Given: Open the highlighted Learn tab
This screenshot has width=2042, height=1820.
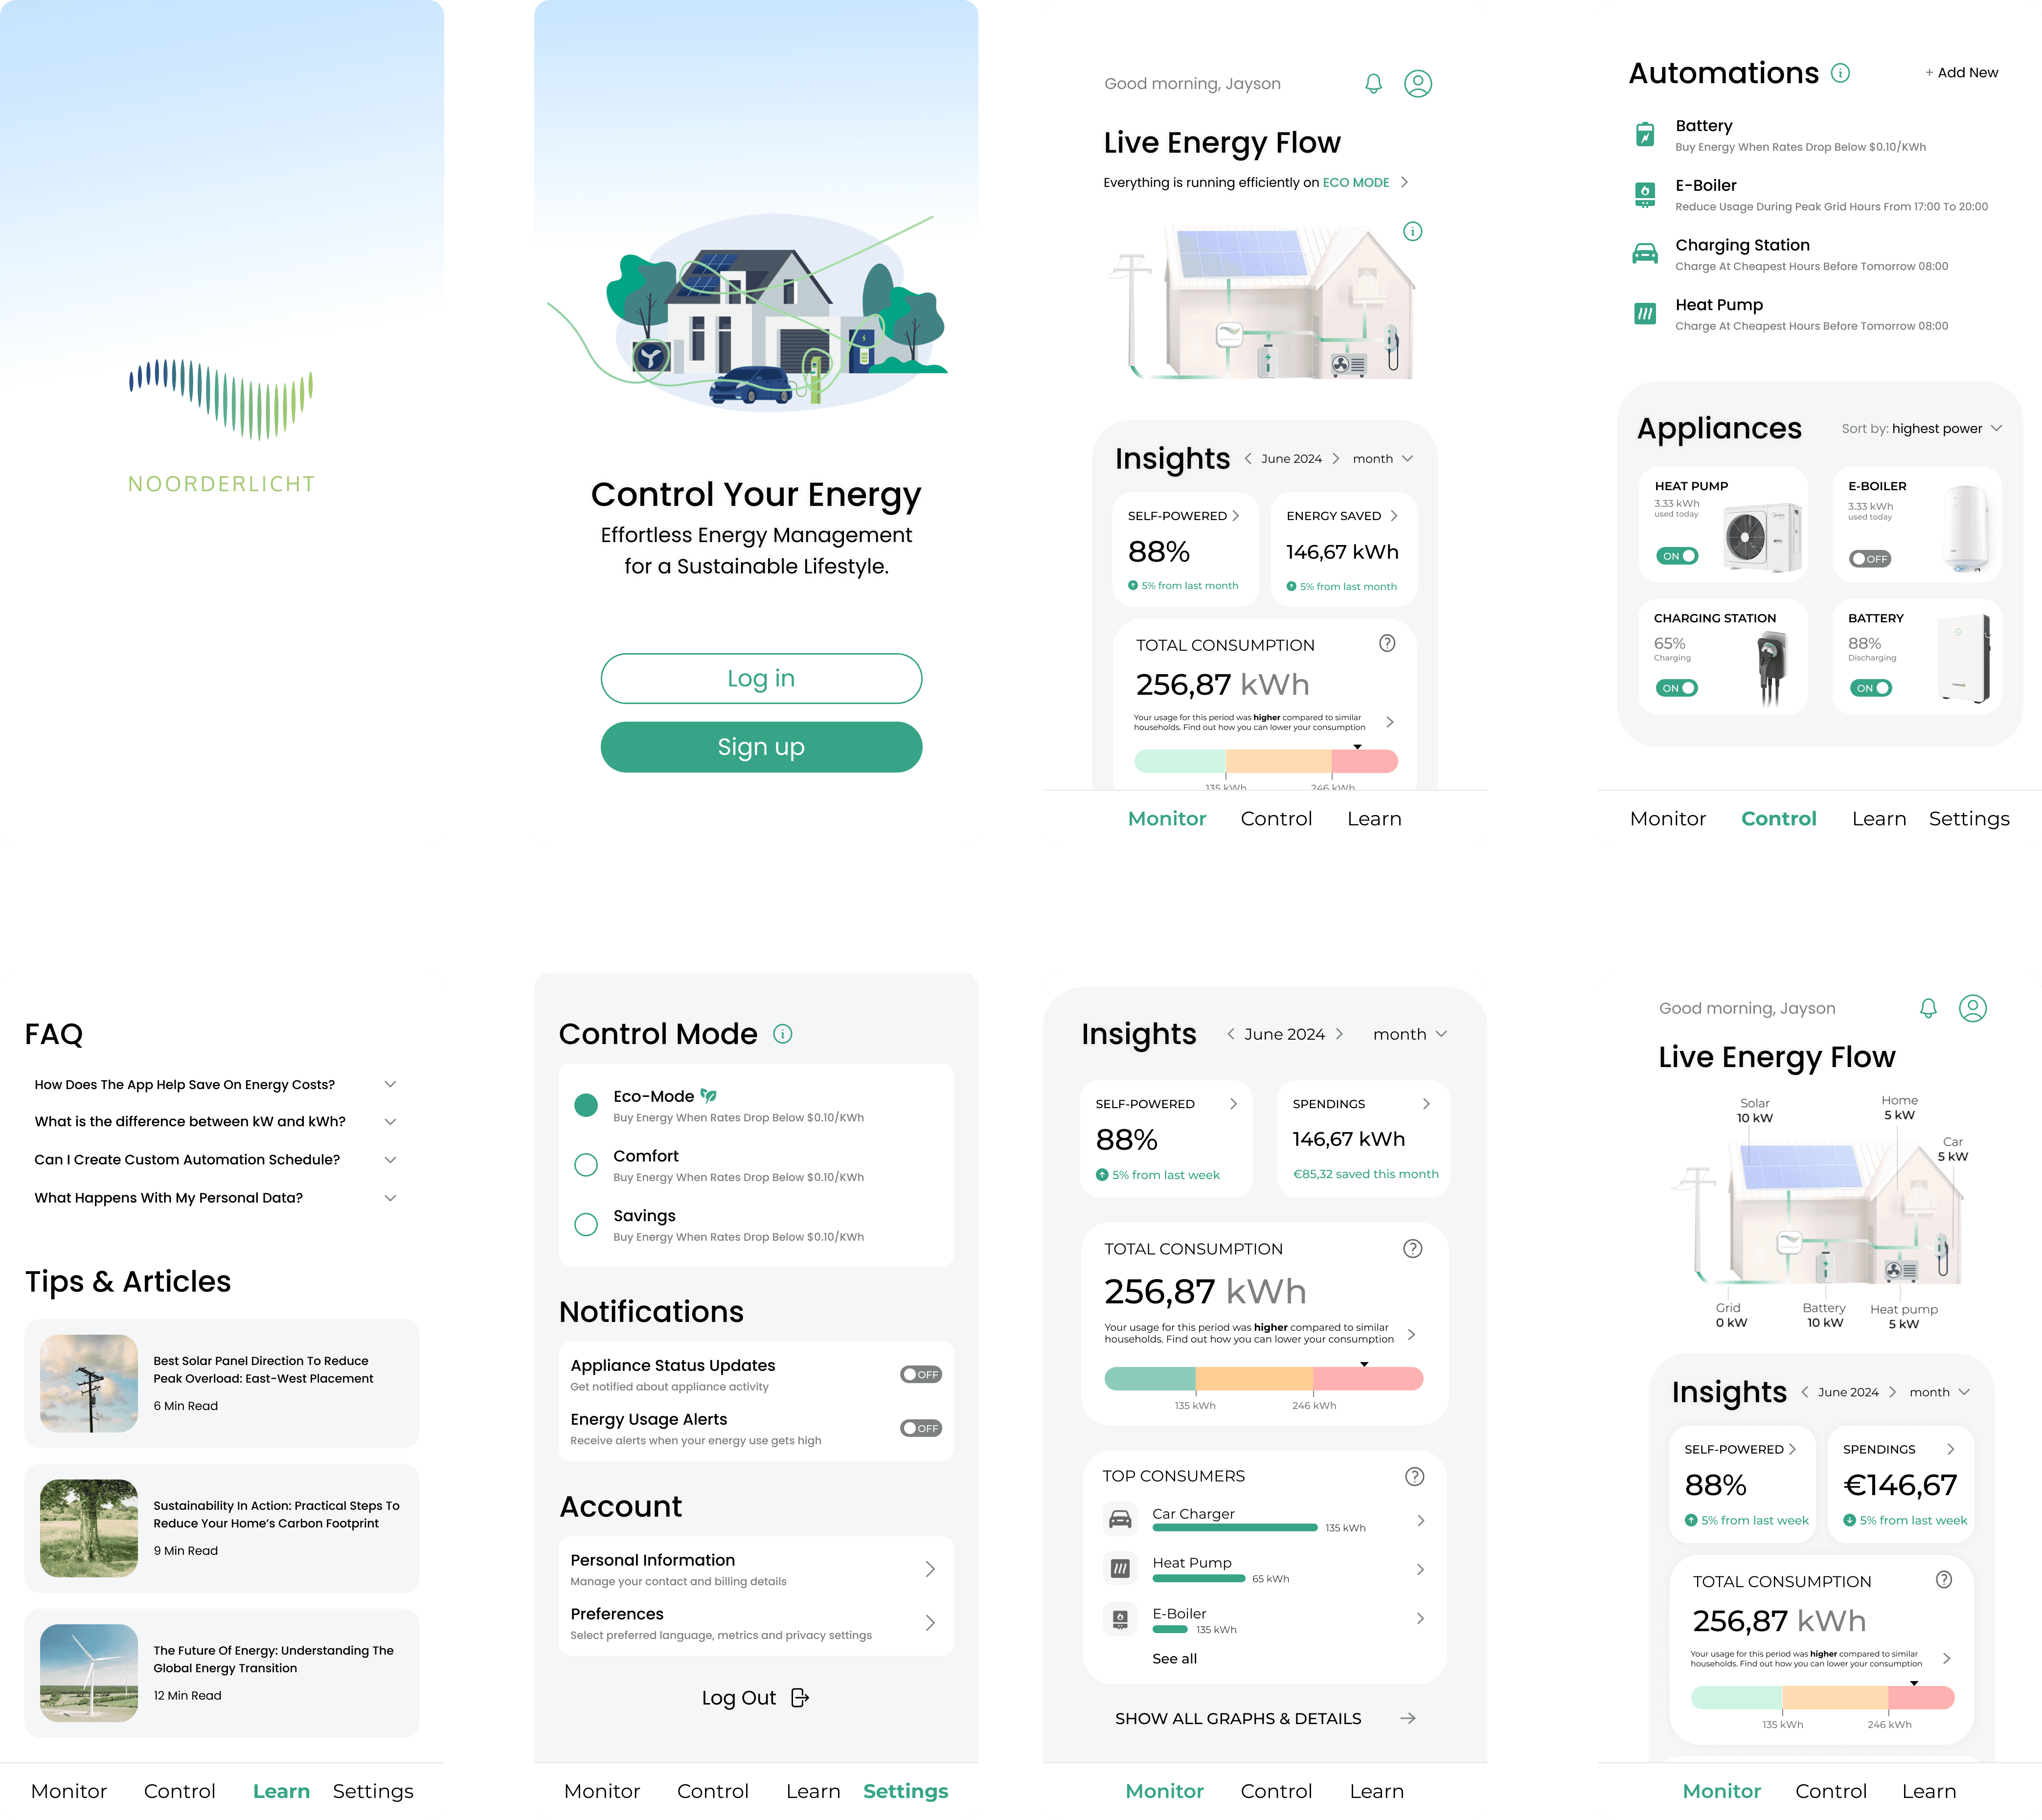Looking at the screenshot, I should [281, 1791].
